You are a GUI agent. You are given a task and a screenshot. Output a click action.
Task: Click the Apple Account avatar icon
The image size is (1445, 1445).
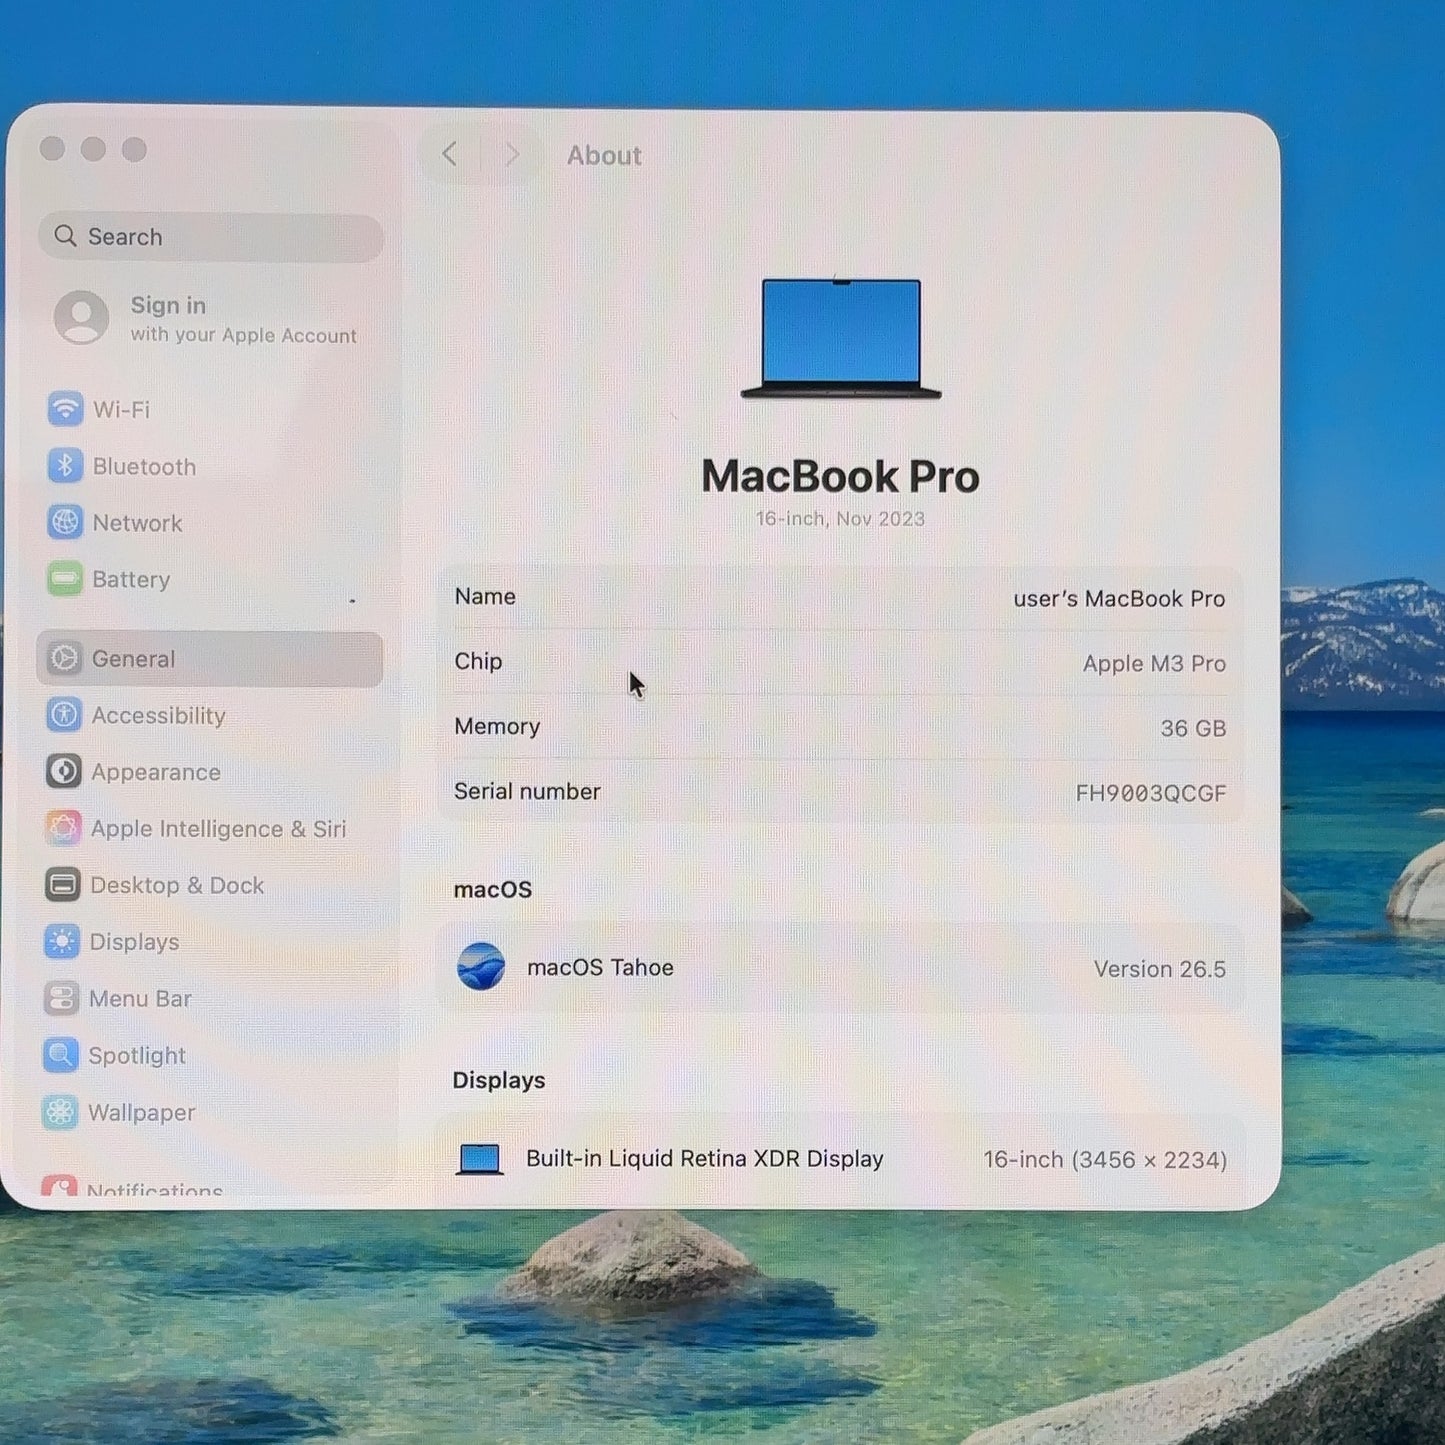[81, 318]
